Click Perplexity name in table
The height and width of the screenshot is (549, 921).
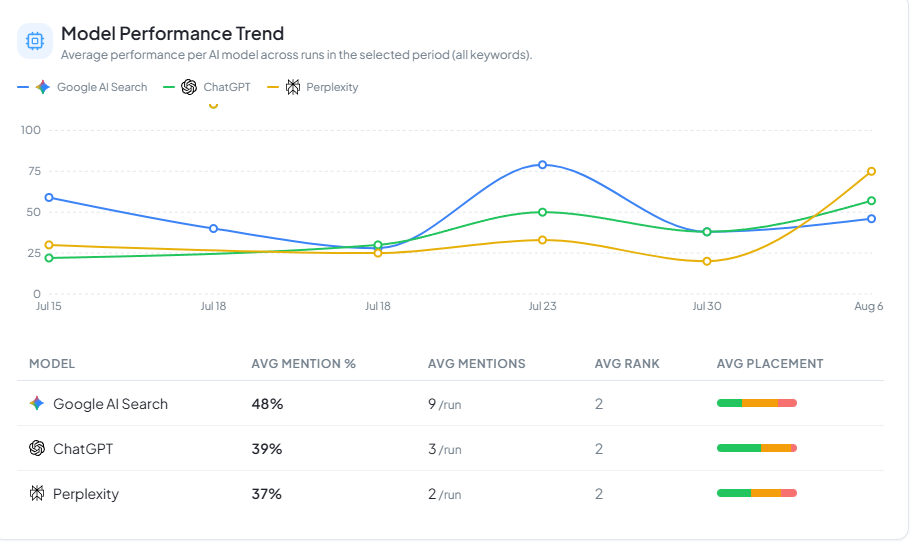point(86,494)
